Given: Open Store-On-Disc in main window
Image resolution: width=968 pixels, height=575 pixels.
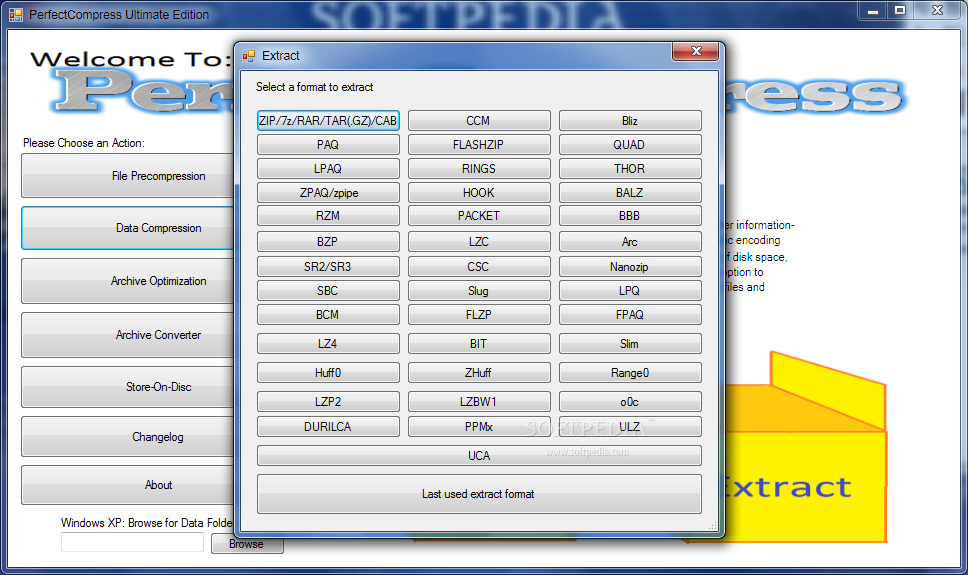Looking at the screenshot, I should click(x=128, y=387).
